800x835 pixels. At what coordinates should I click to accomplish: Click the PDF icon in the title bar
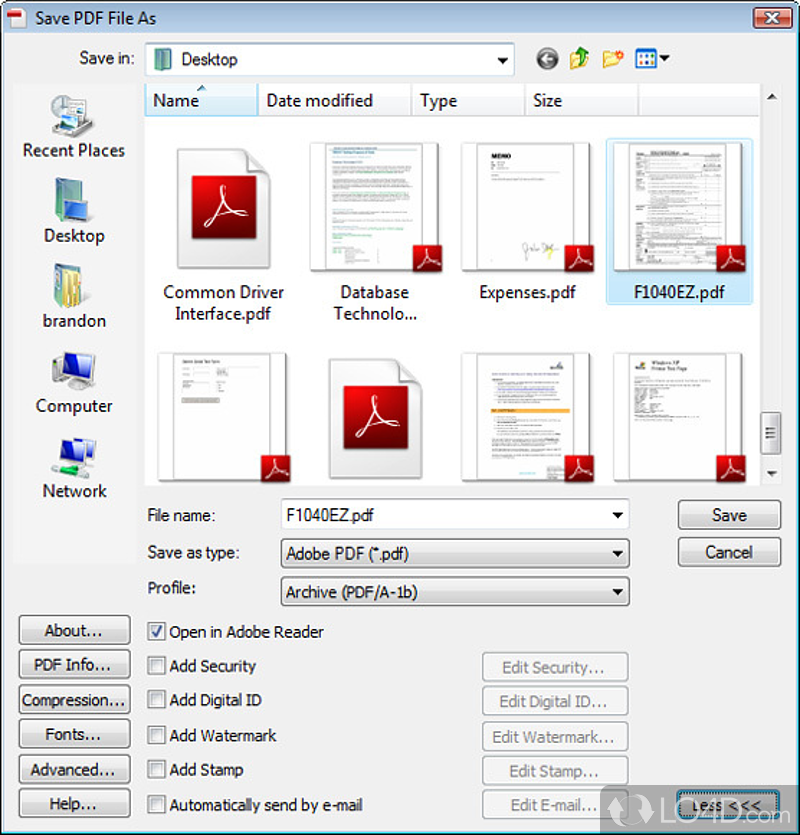point(16,17)
